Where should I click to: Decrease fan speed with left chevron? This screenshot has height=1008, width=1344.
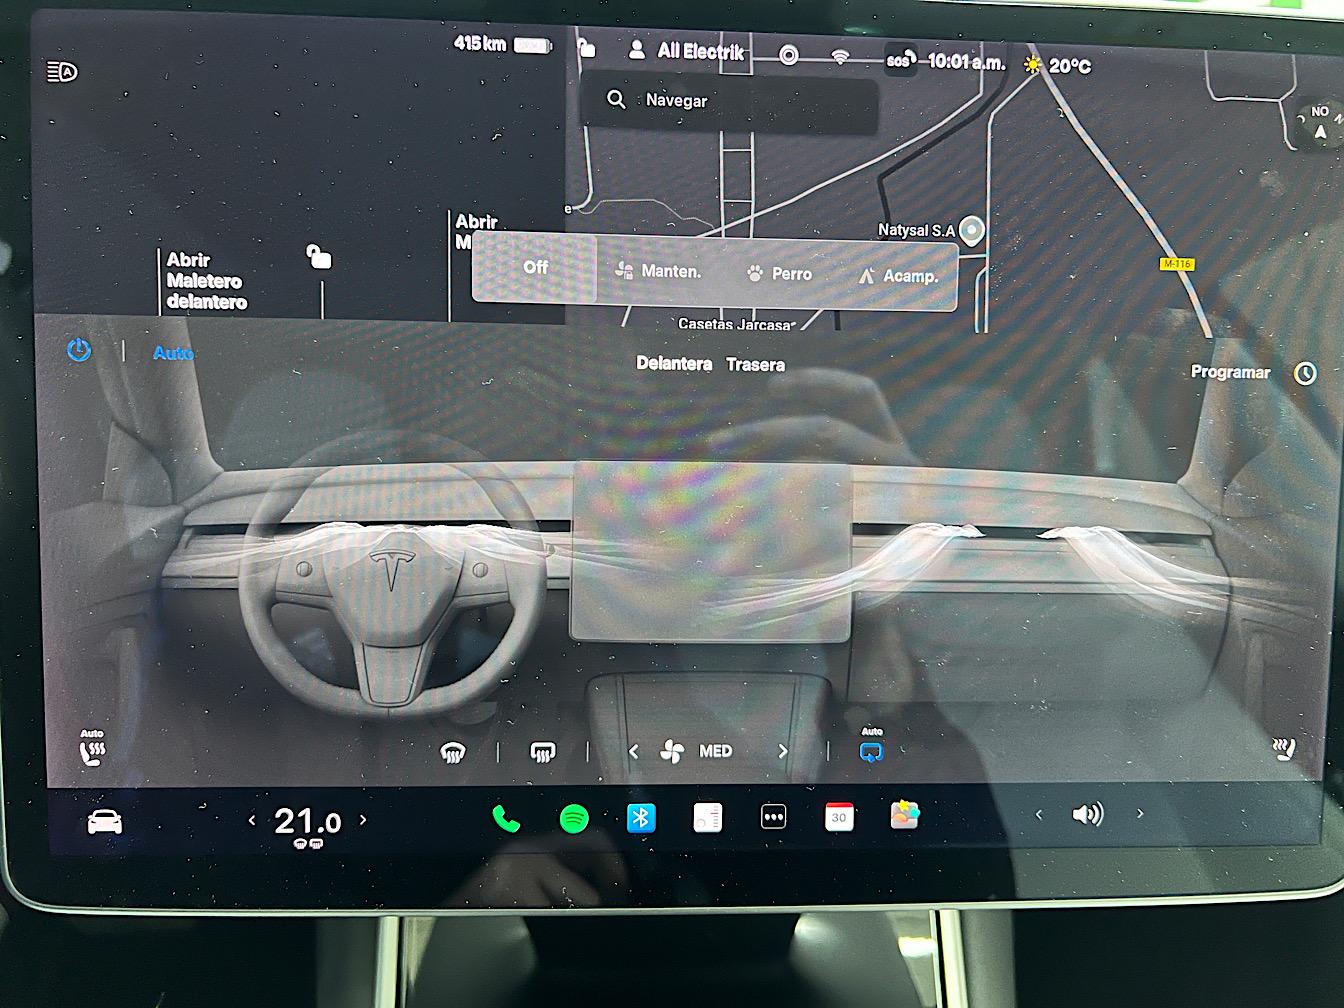click(633, 751)
